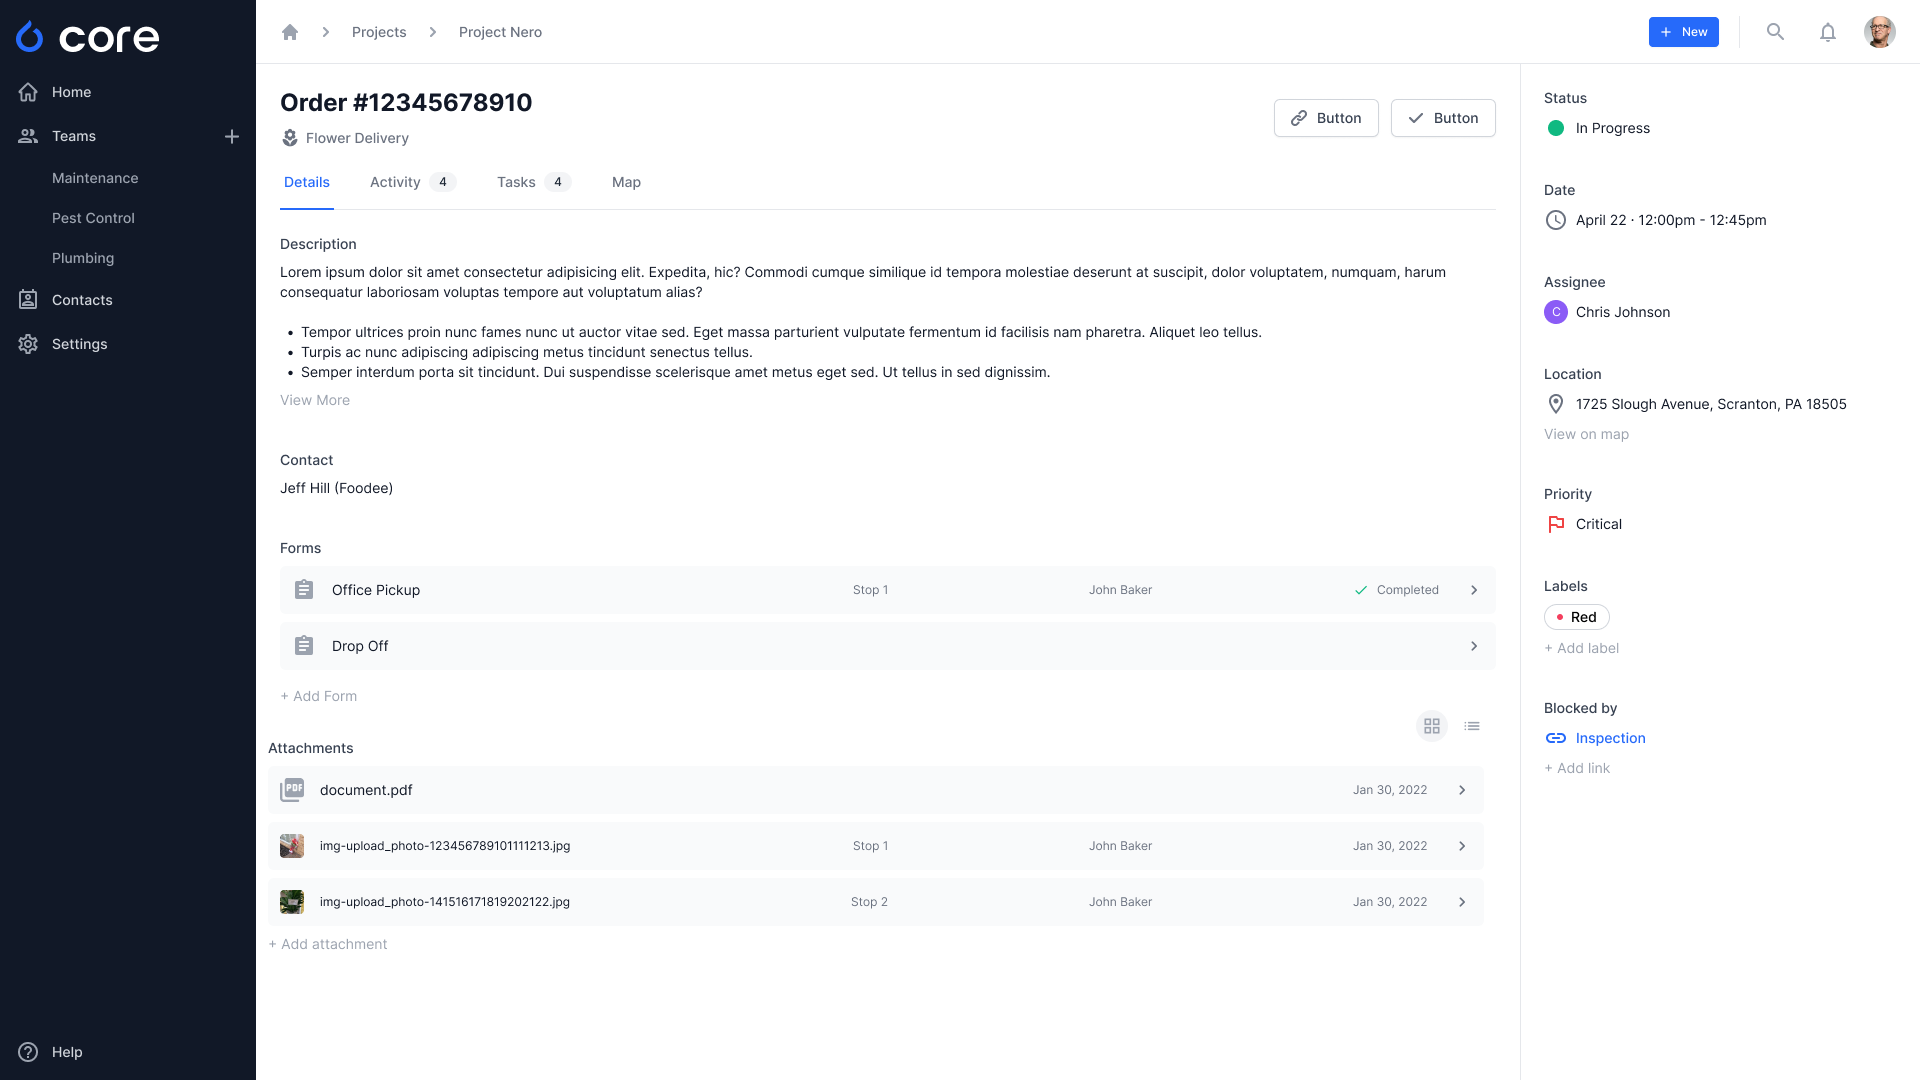Click the Help question mark icon

coord(28,1052)
